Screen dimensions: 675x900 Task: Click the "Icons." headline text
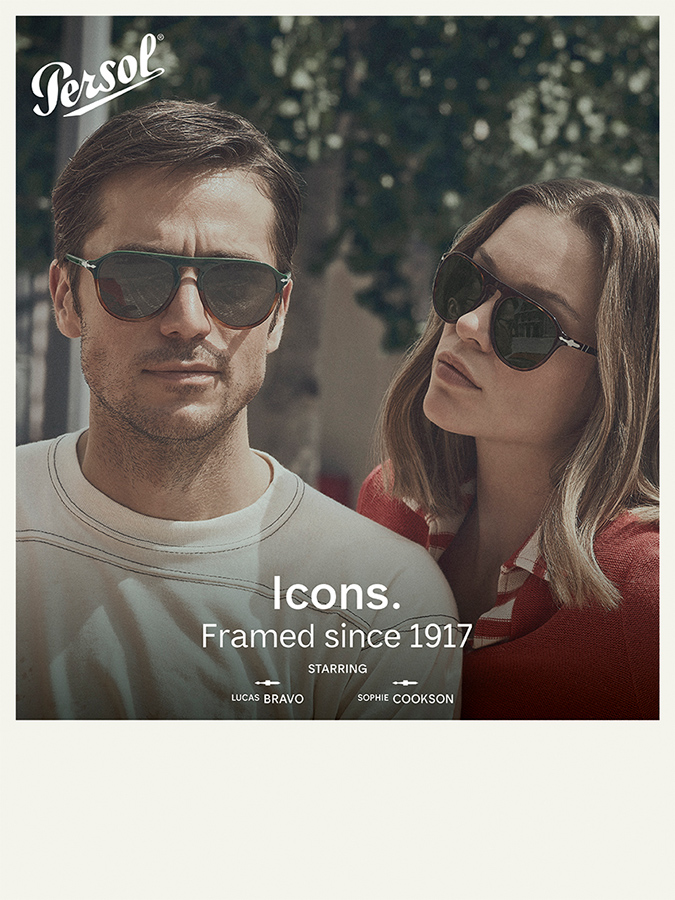pos(336,593)
